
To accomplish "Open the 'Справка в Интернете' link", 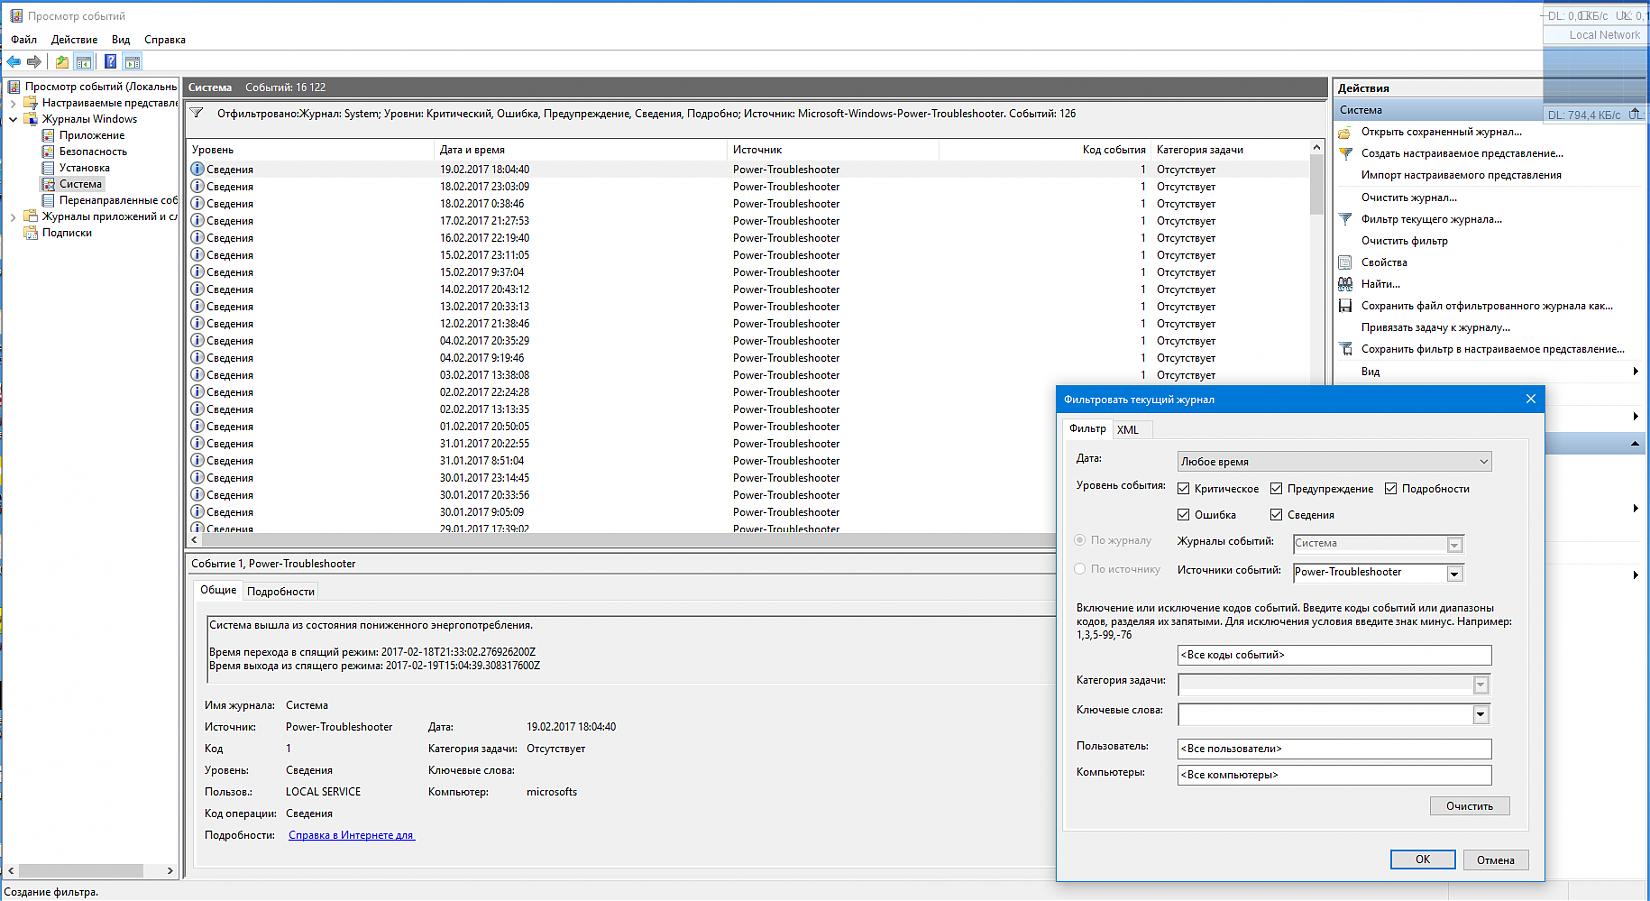I will (351, 835).
